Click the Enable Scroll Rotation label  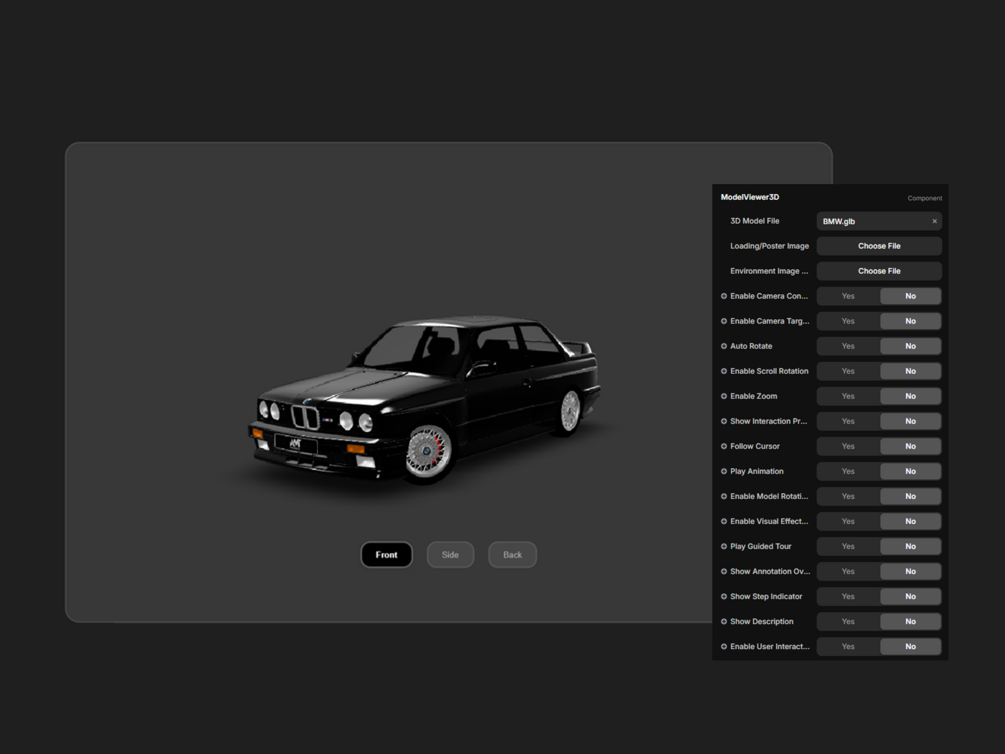pyautogui.click(x=769, y=371)
